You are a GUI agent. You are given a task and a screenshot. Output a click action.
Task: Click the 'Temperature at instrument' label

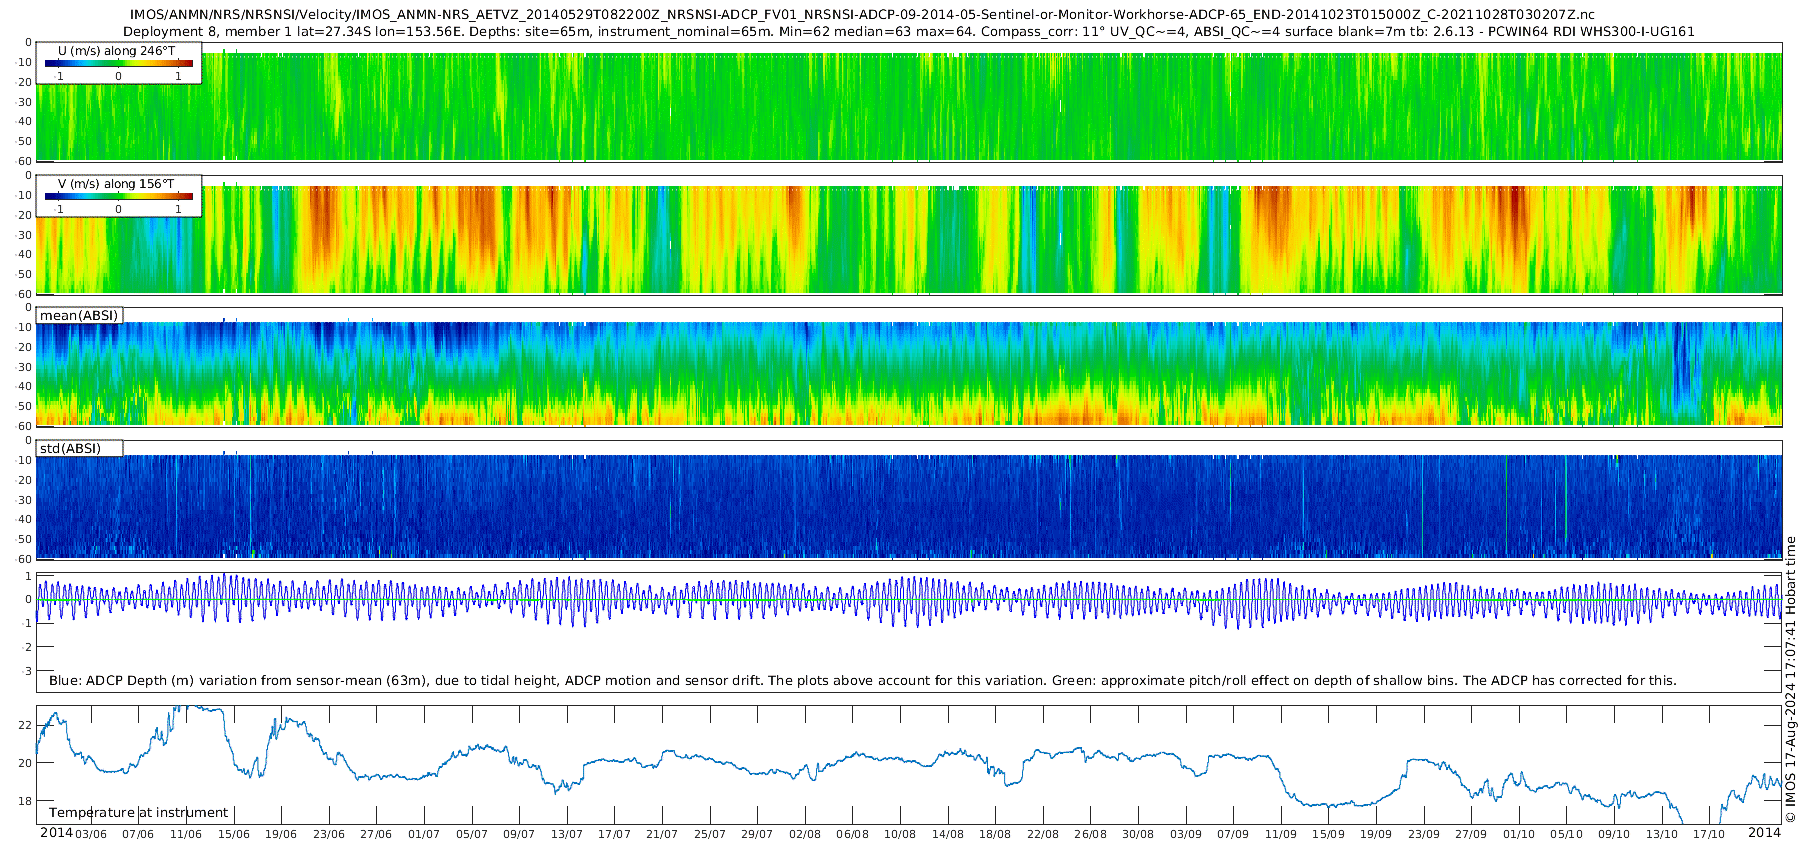click(138, 812)
